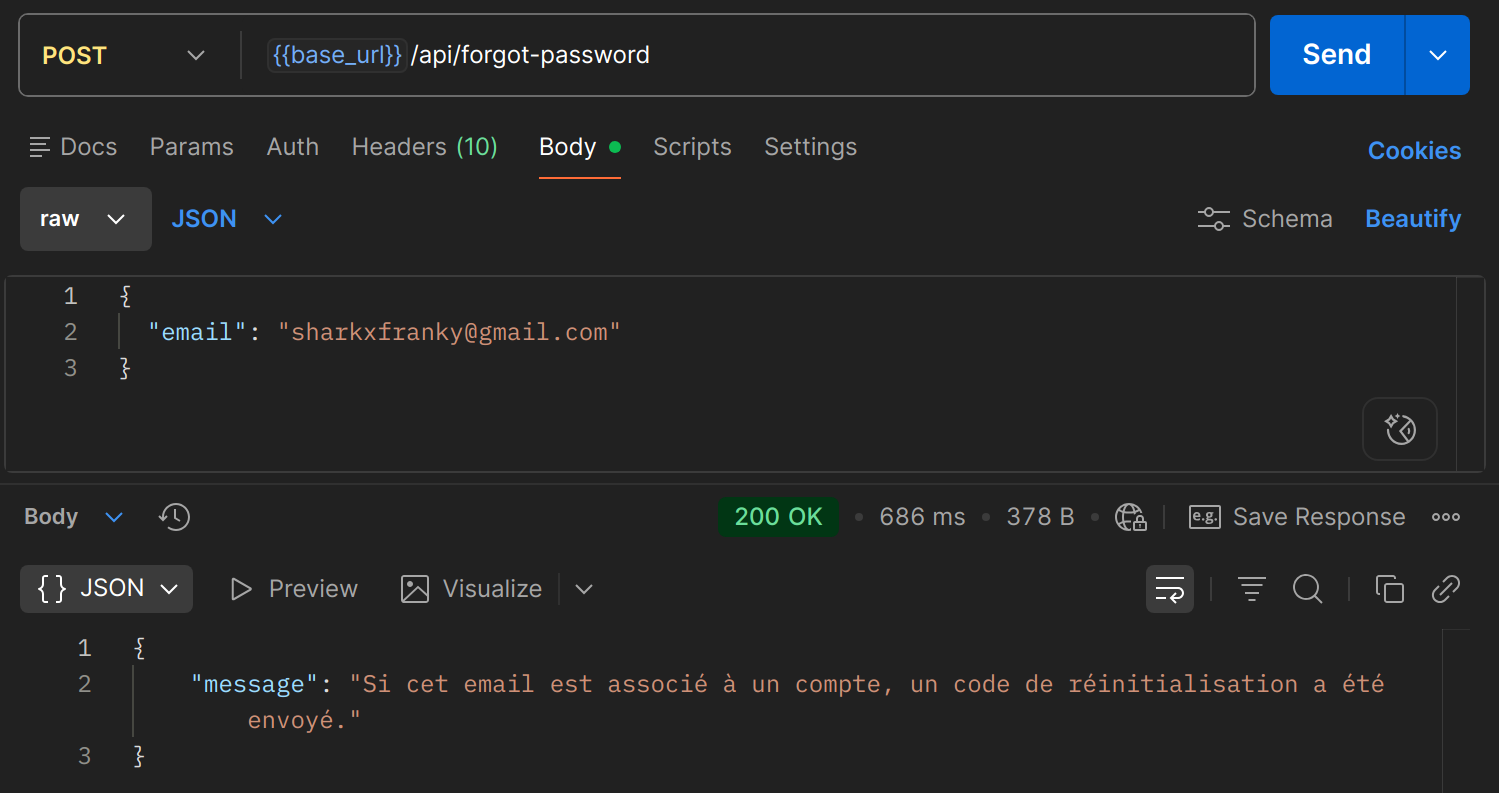Click line number 2 in request editor

pos(70,332)
